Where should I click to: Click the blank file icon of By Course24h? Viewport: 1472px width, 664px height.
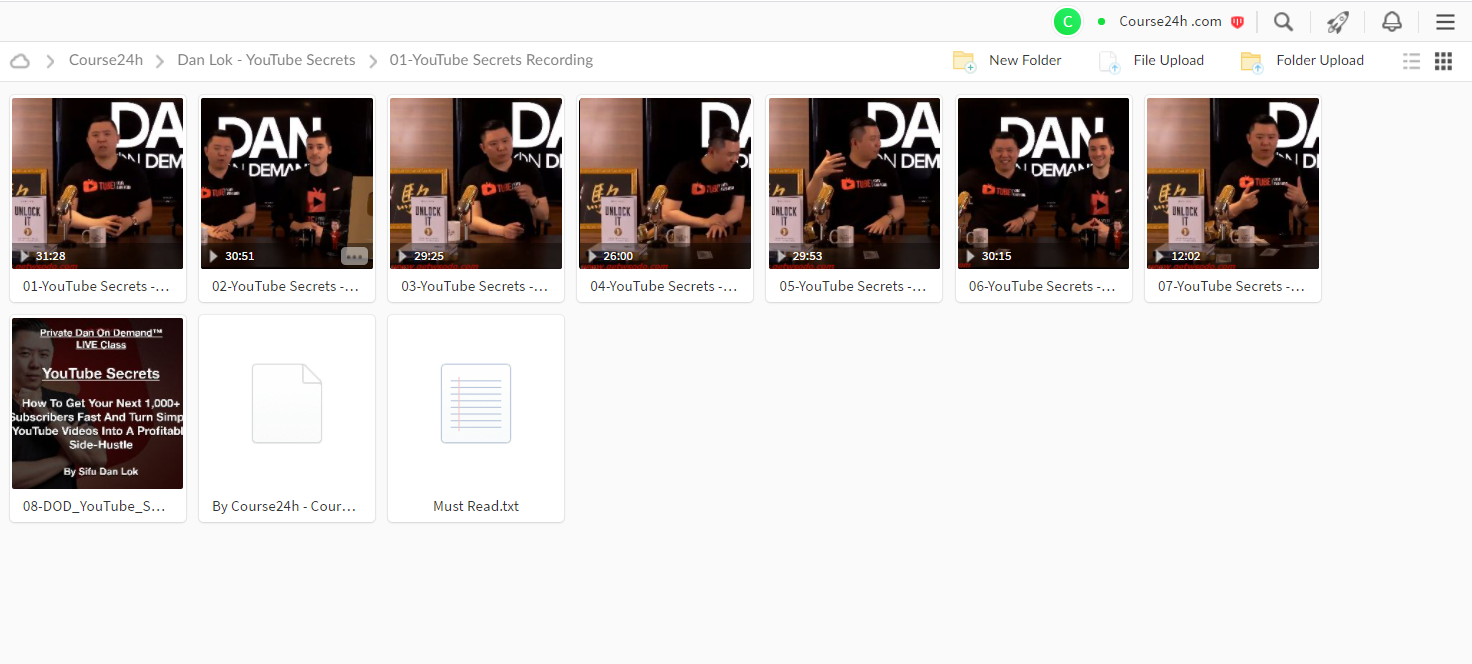pyautogui.click(x=287, y=403)
